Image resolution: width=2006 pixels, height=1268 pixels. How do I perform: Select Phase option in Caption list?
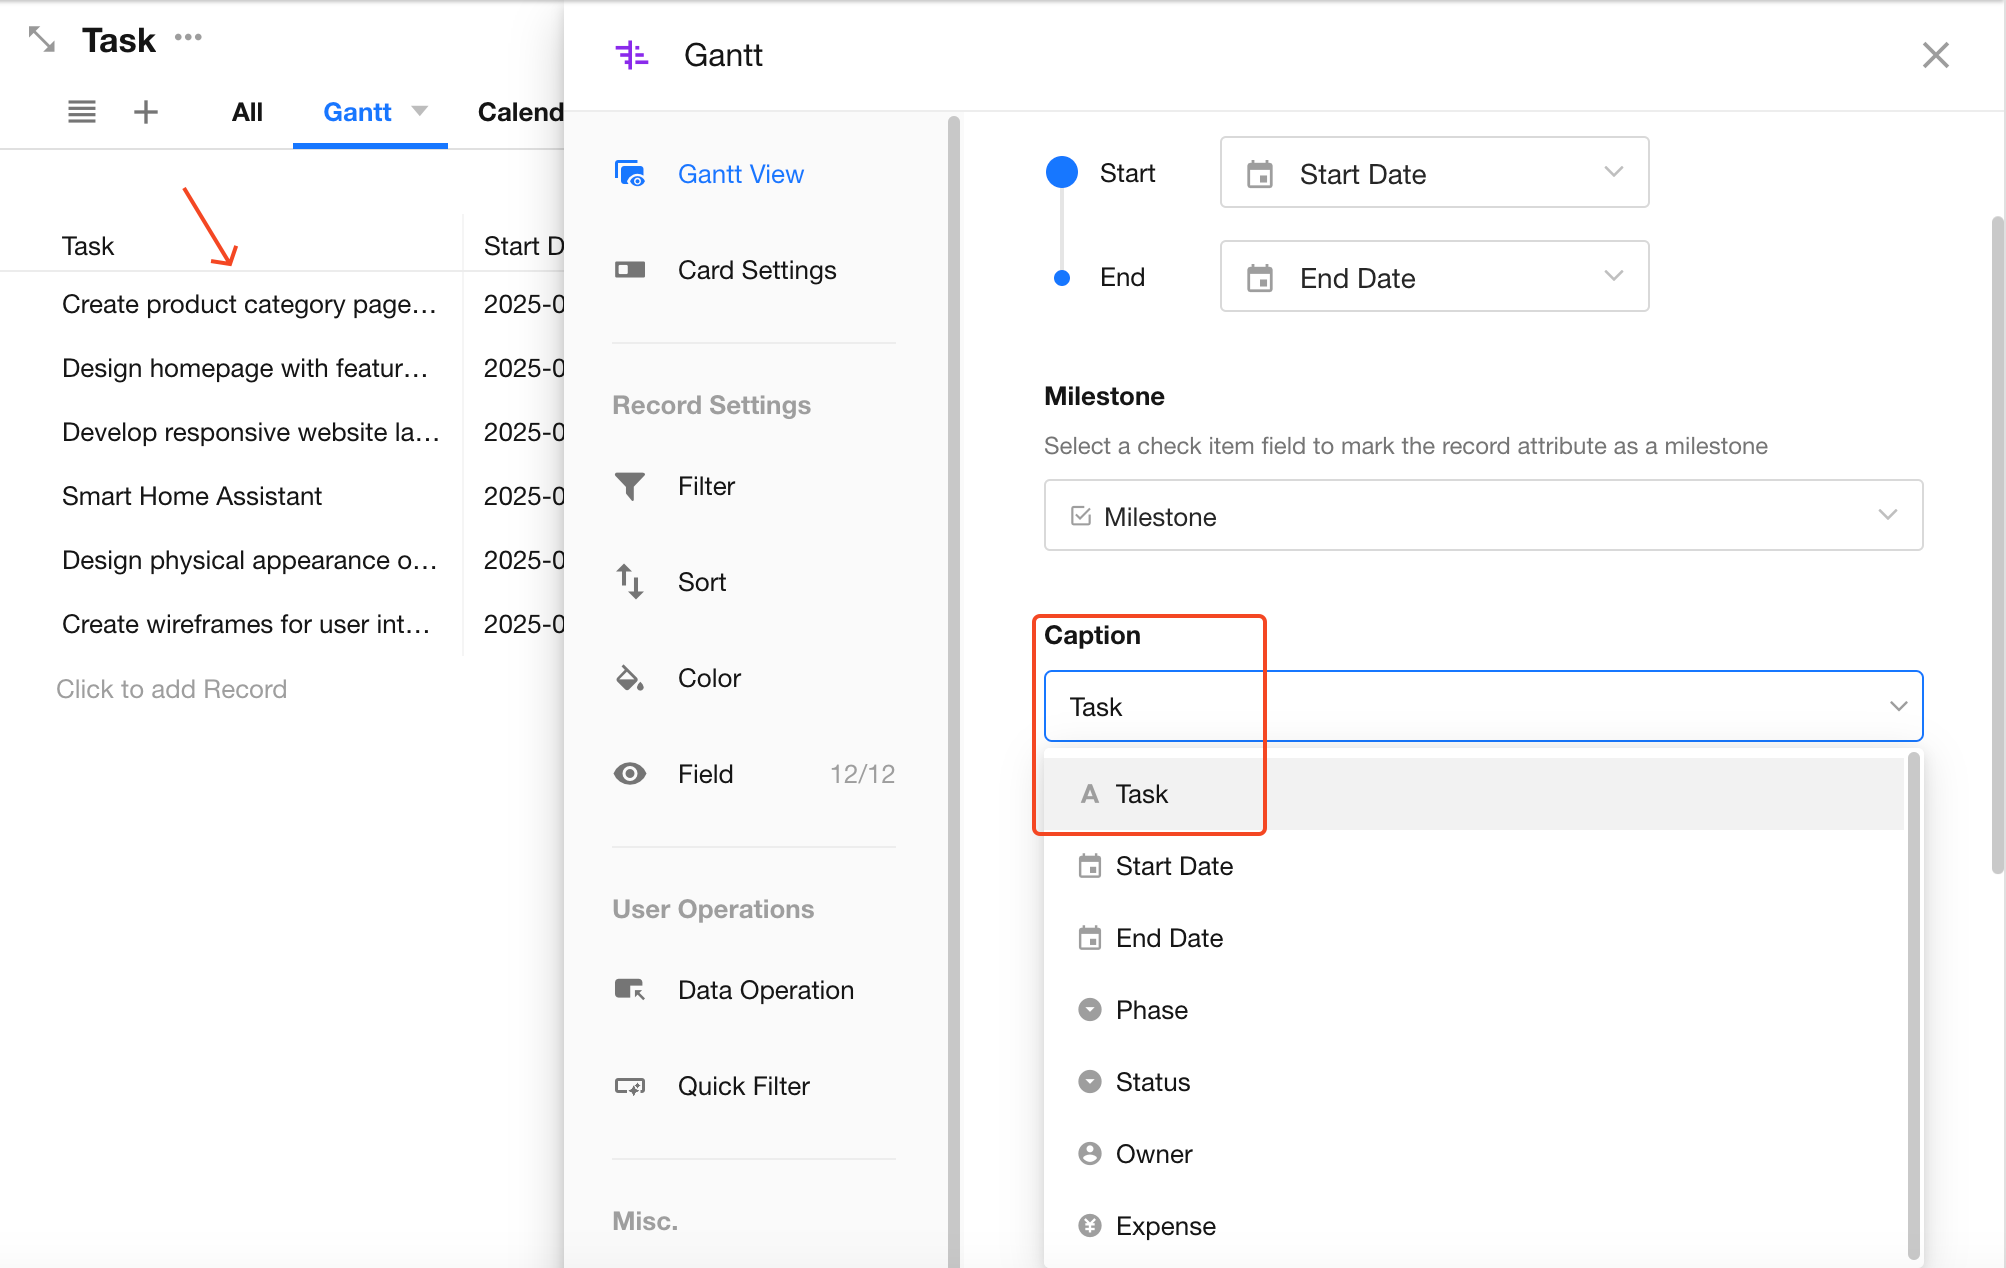[1152, 1010]
